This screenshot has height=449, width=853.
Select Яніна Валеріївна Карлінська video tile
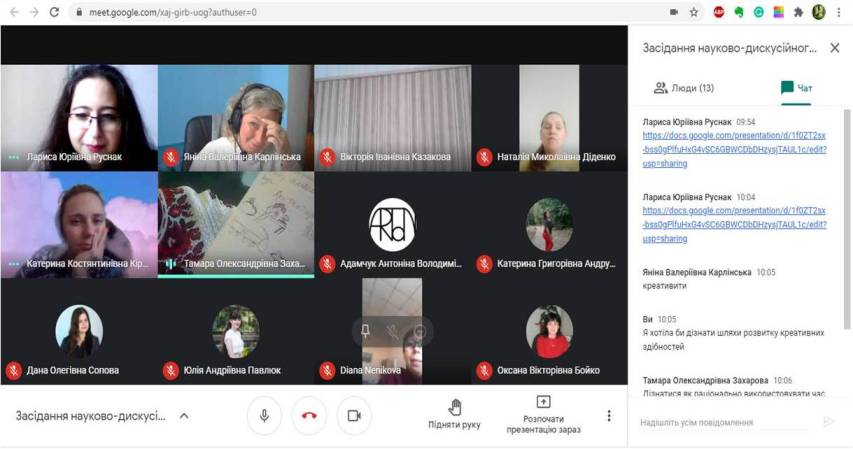pyautogui.click(x=236, y=118)
